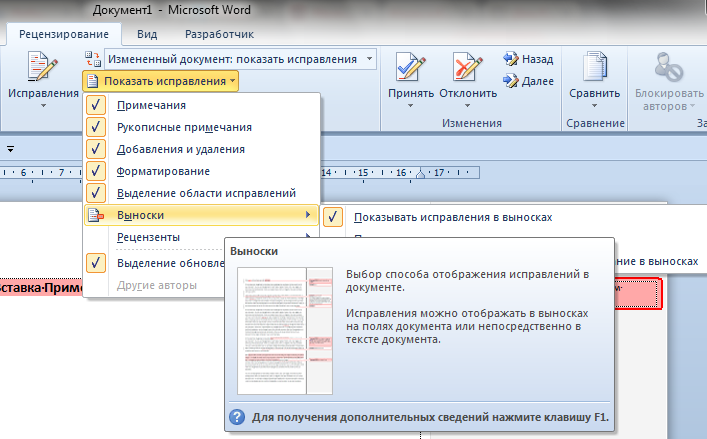Click the horizontal ruler near 15
This screenshot has height=439, width=707.
(363, 173)
